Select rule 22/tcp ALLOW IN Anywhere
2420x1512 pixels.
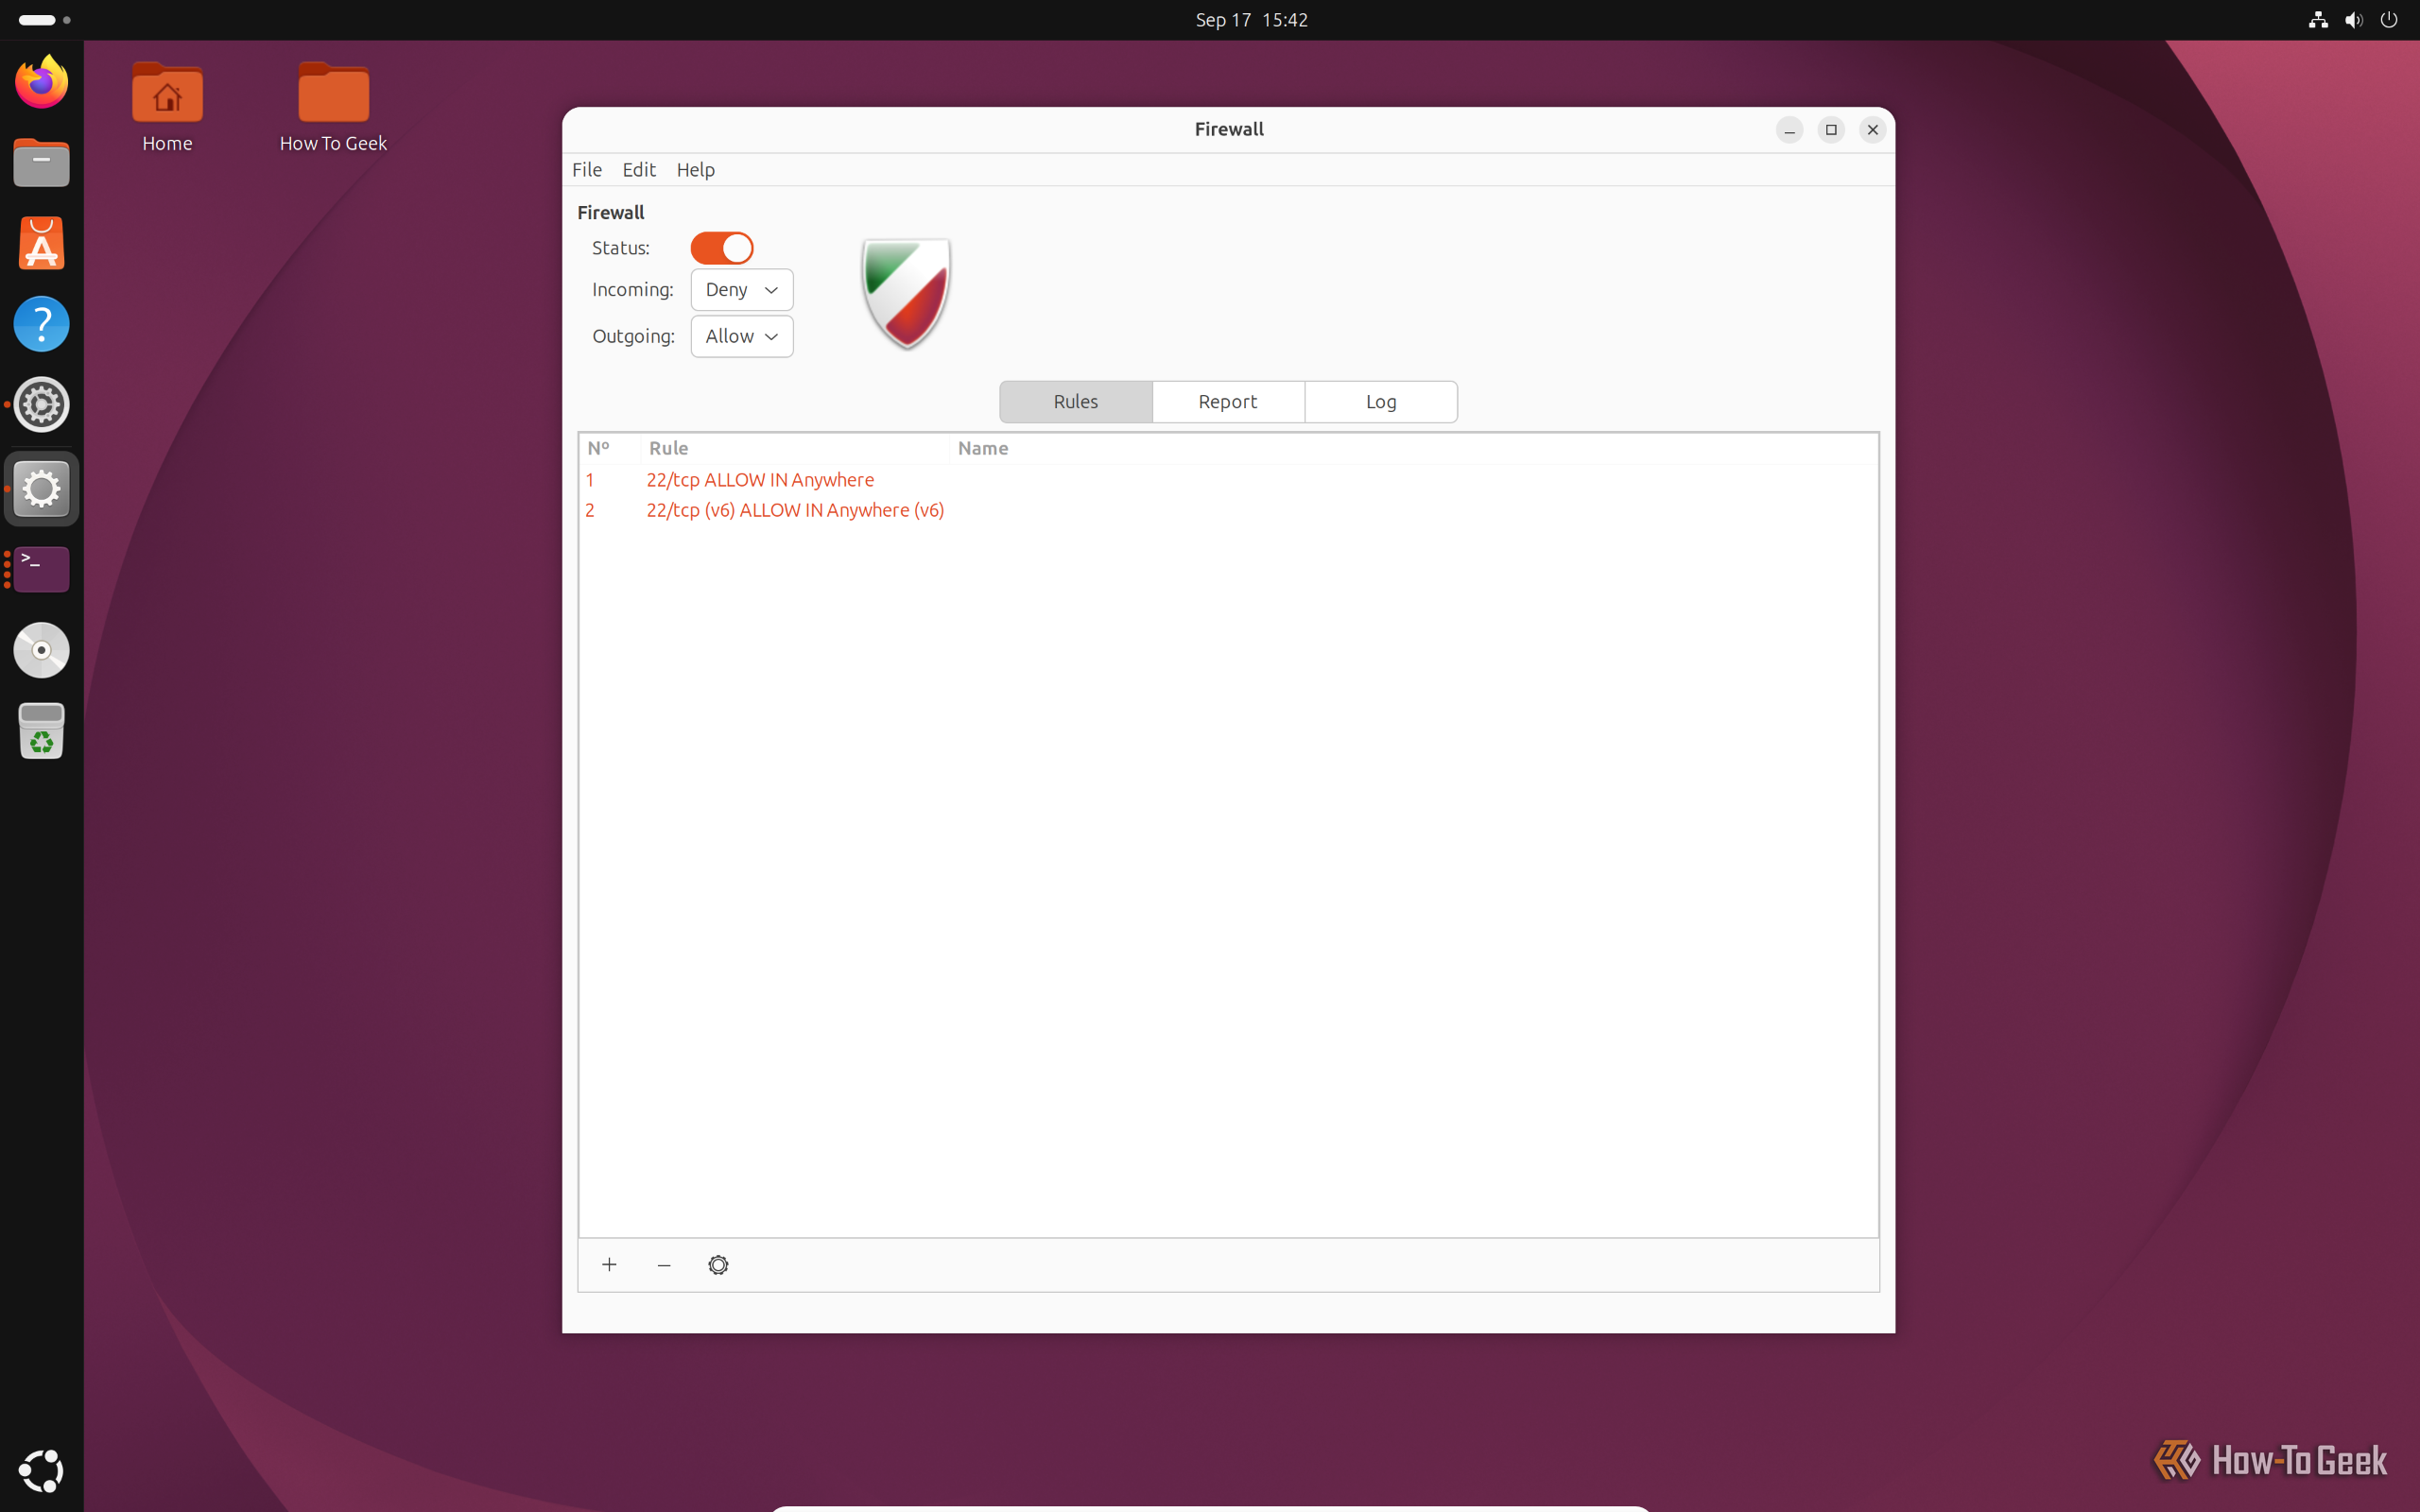coord(1228,480)
